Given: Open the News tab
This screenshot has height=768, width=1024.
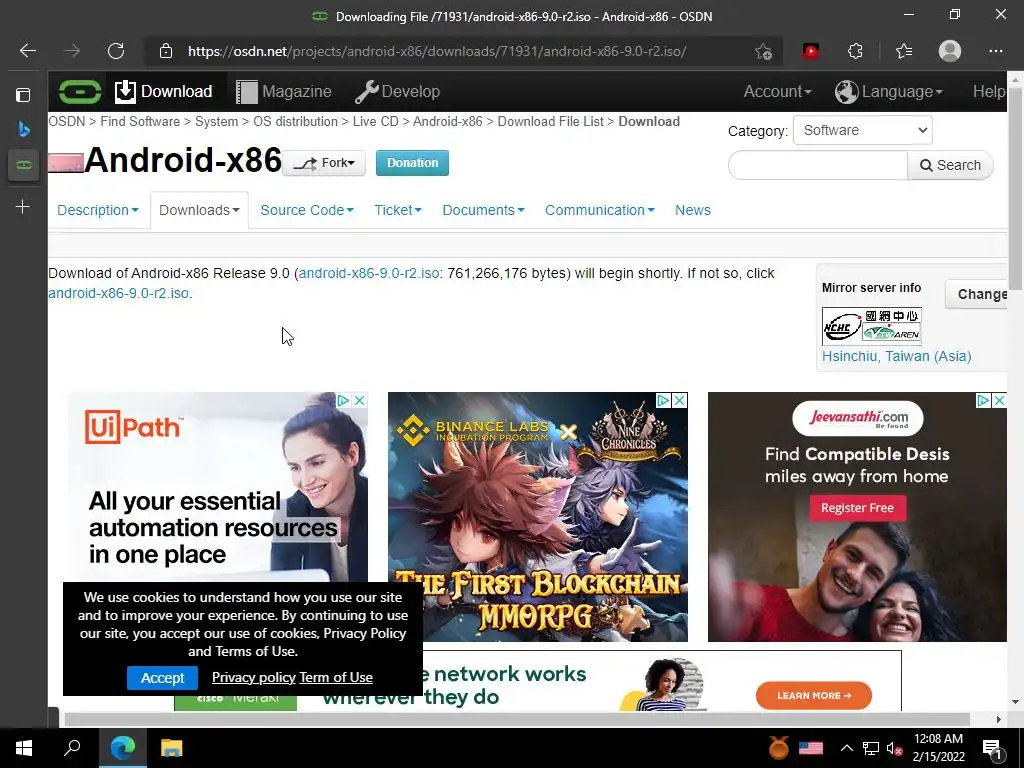Looking at the screenshot, I should click(x=693, y=210).
